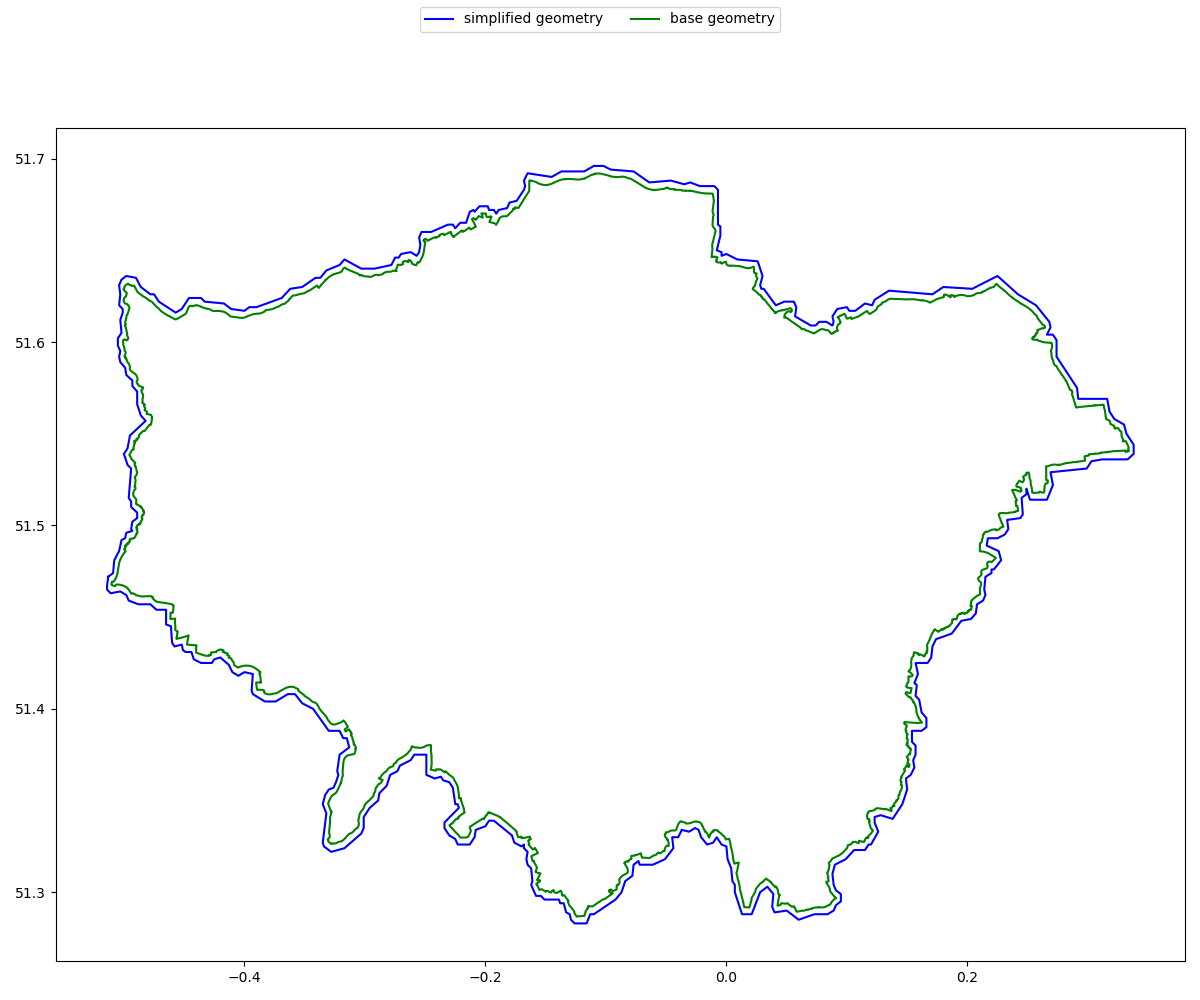
Task: Click the y-axis tick label 51.6
Action: (x=32, y=343)
